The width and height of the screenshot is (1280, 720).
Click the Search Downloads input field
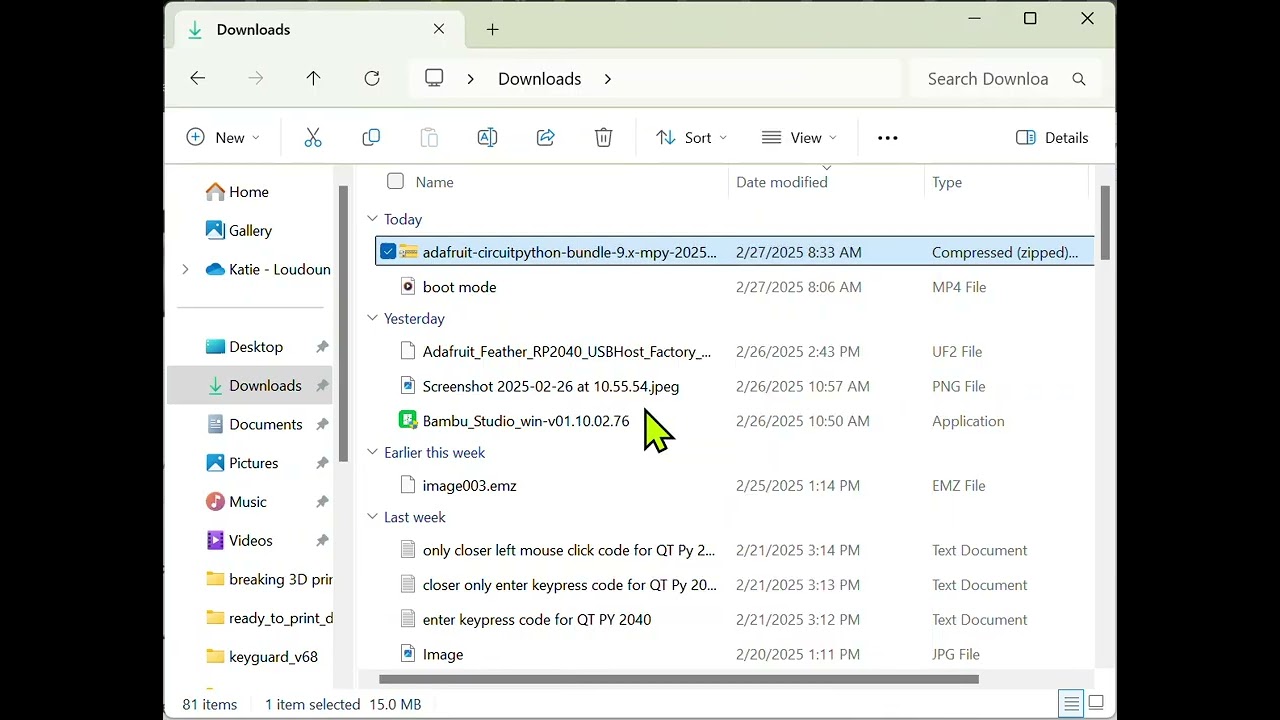(x=987, y=79)
